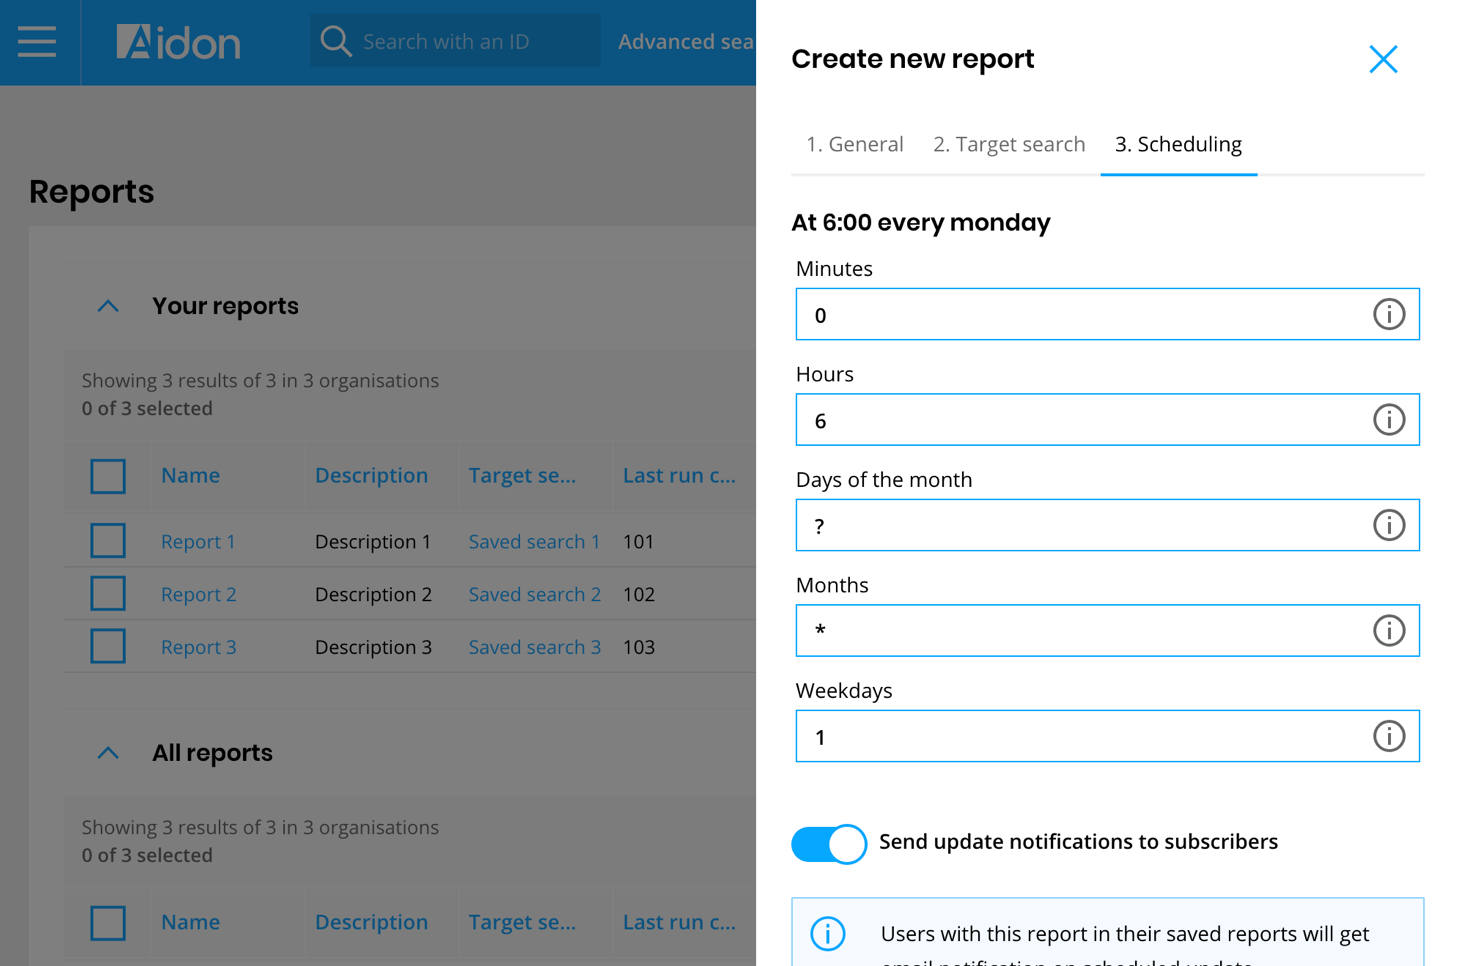1460x966 pixels.
Task: Select all in Your reports header checkbox
Action: (x=108, y=476)
